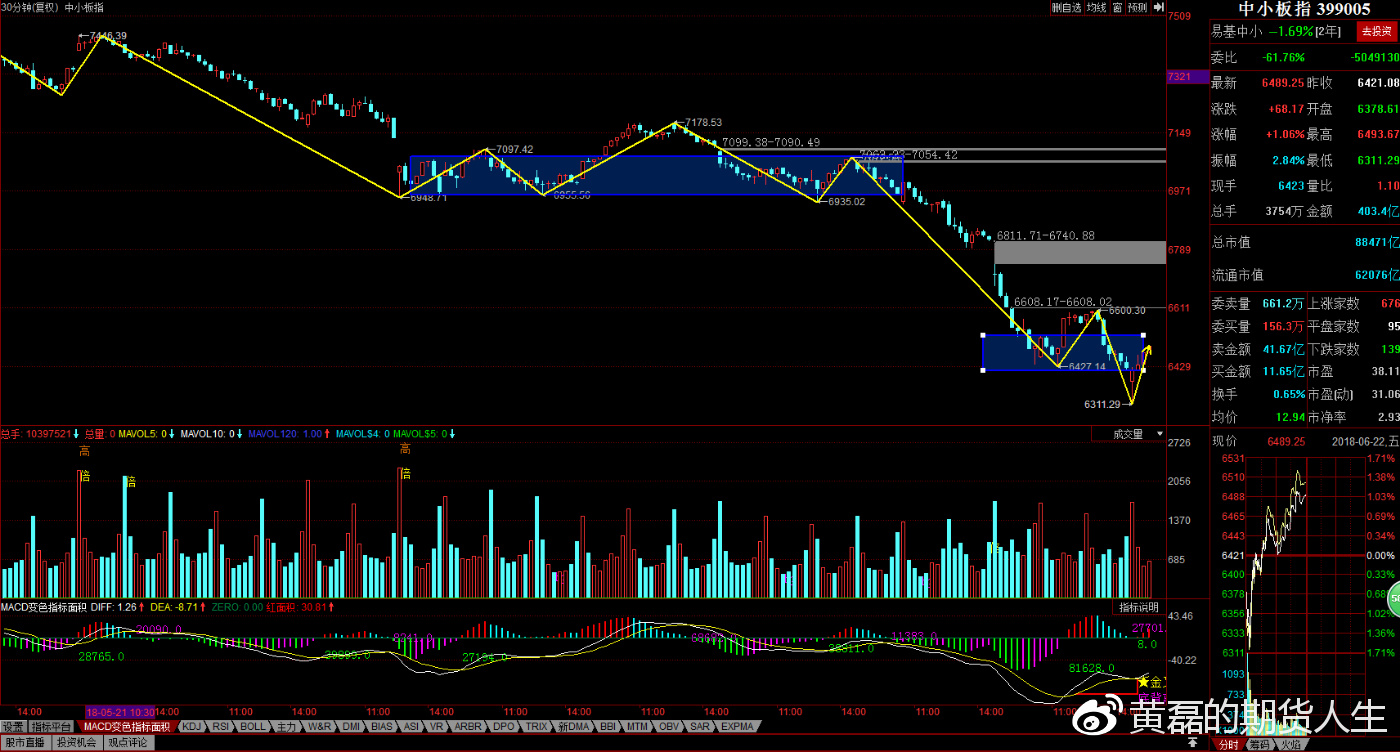Click the MAVOL120 volume legend
The width and height of the screenshot is (1400, 752).
(x=284, y=434)
